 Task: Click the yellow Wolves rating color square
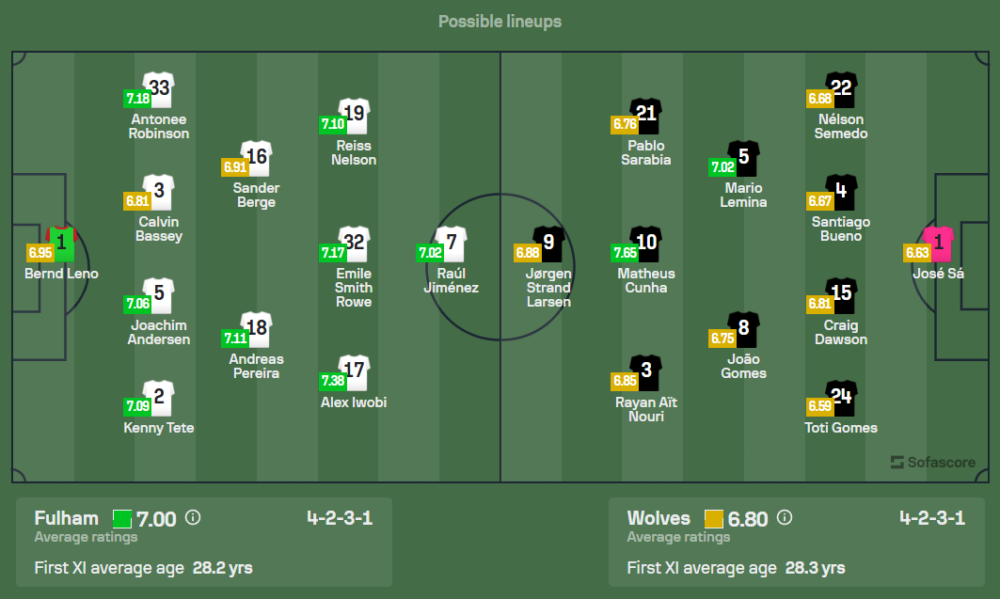714,519
